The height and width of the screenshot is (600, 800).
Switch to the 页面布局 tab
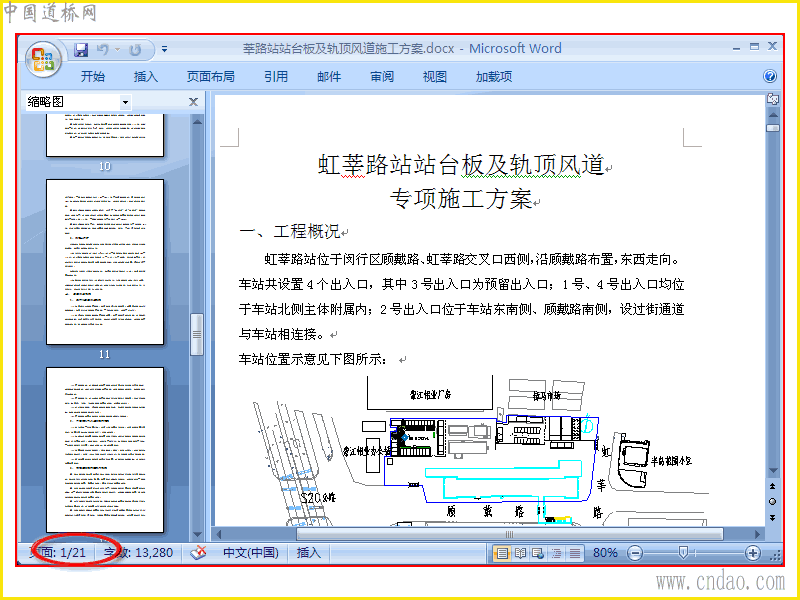click(x=211, y=77)
